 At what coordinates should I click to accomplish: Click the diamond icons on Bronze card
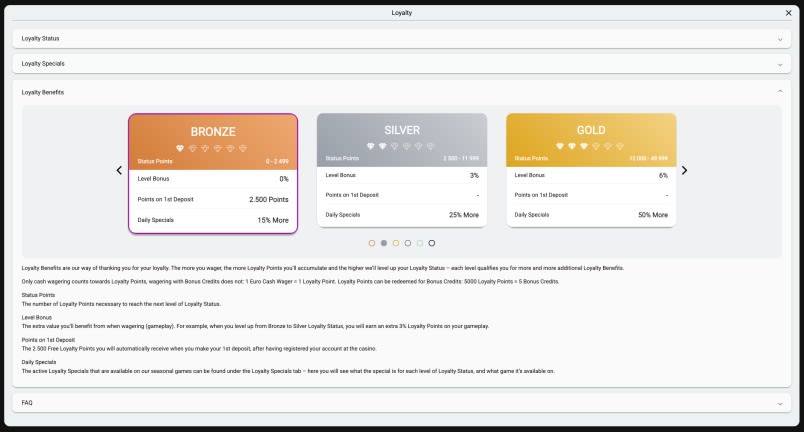(213, 148)
